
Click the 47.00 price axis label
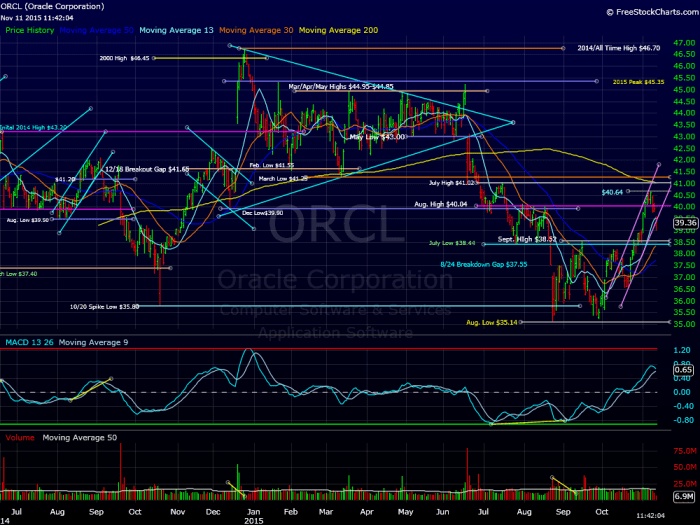coord(684,43)
